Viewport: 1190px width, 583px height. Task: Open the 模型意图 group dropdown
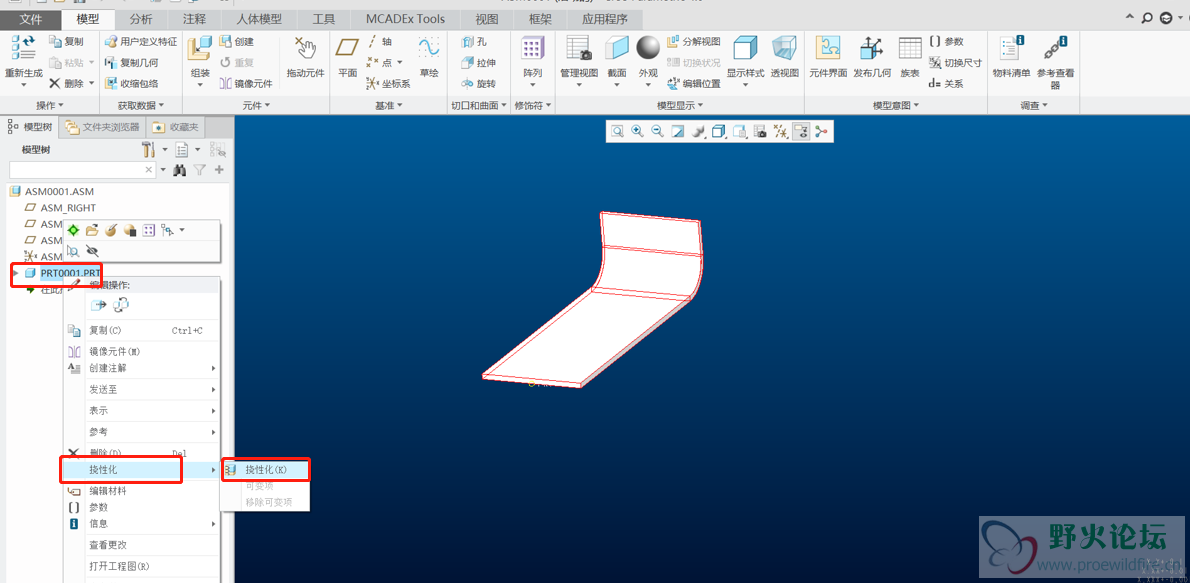[896, 105]
